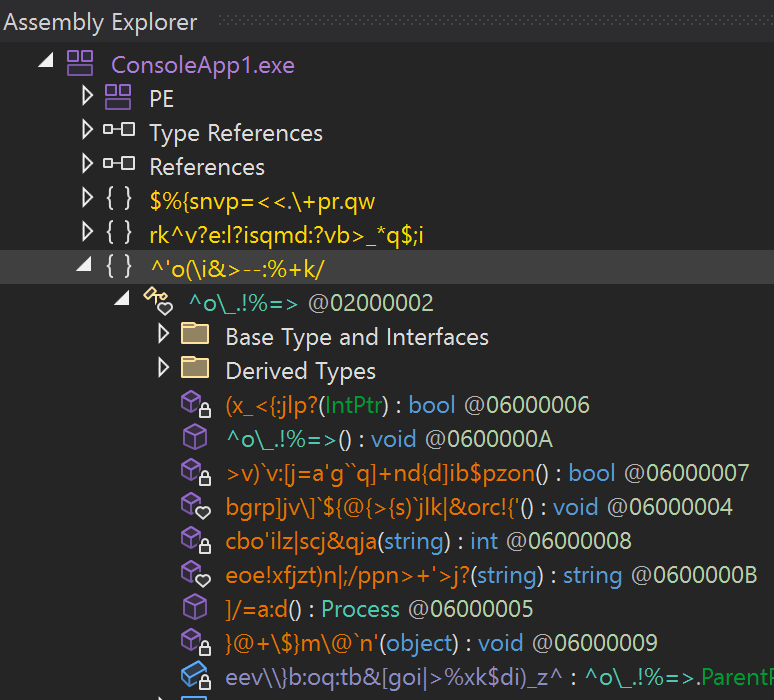Expand the Type References node
The height and width of the screenshot is (700, 774).
point(87,132)
